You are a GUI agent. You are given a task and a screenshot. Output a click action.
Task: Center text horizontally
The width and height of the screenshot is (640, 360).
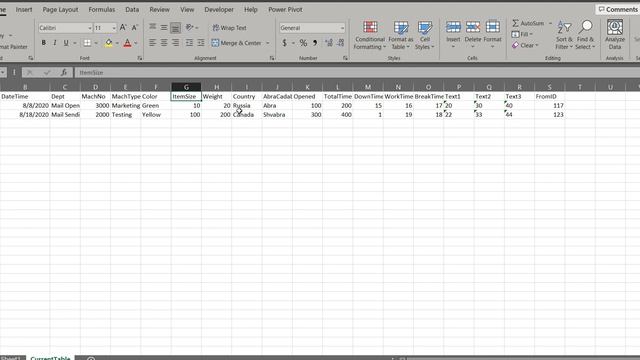tap(164, 43)
